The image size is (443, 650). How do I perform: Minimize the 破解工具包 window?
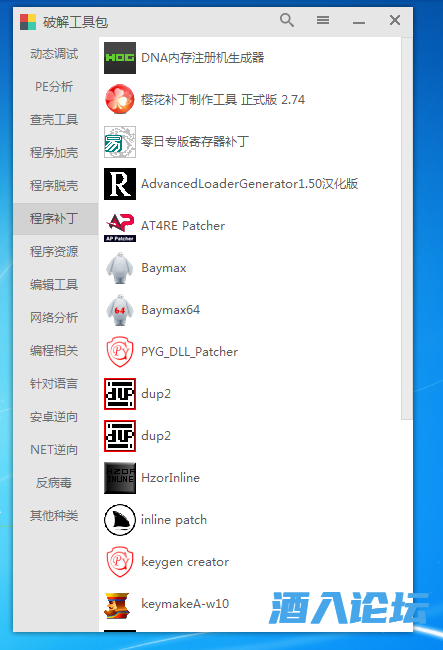tap(359, 22)
